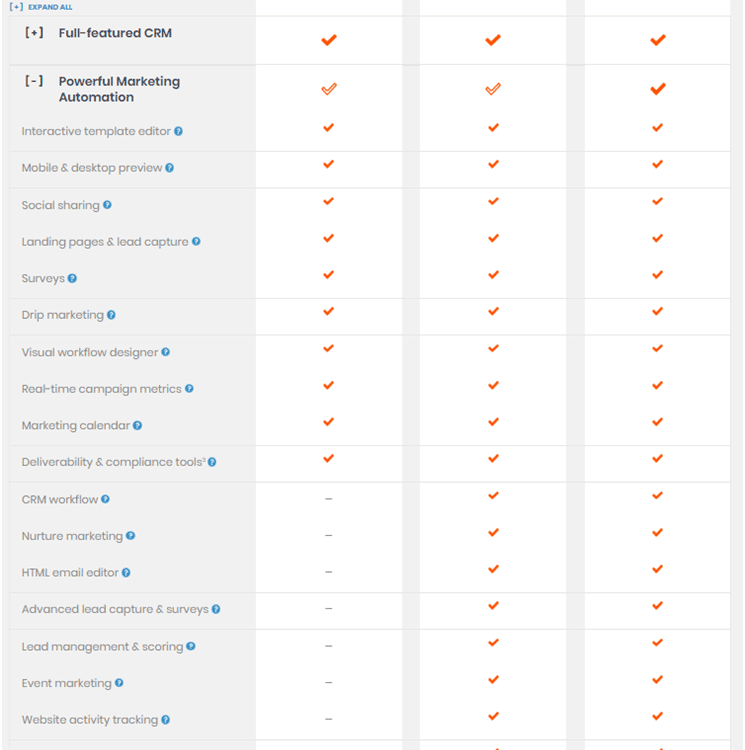Click the Nurture marketing help icon

(131, 536)
